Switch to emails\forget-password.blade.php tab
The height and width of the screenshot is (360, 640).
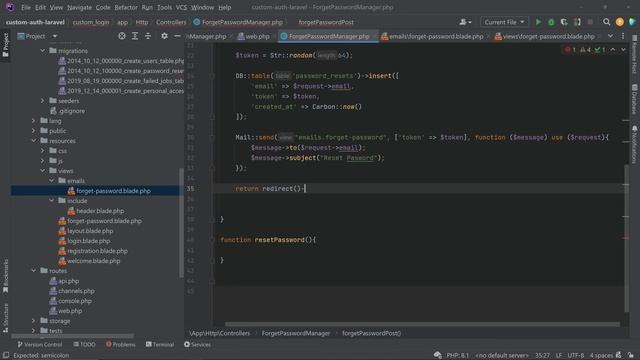tap(432, 36)
